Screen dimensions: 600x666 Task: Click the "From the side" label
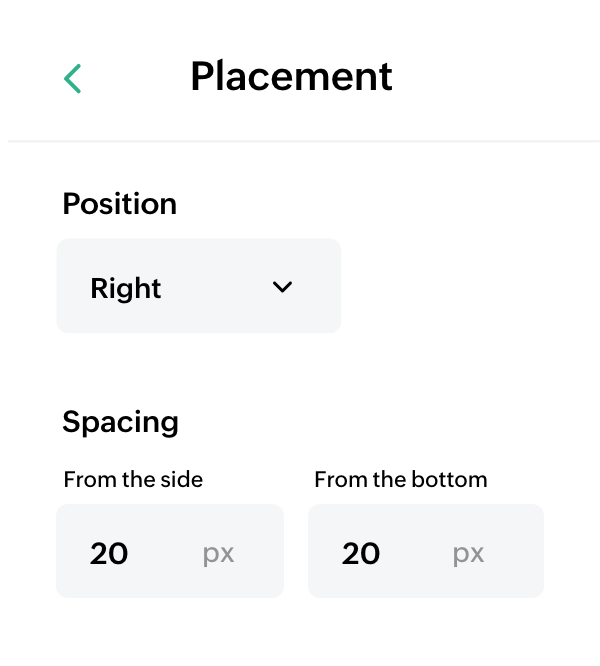pyautogui.click(x=133, y=480)
